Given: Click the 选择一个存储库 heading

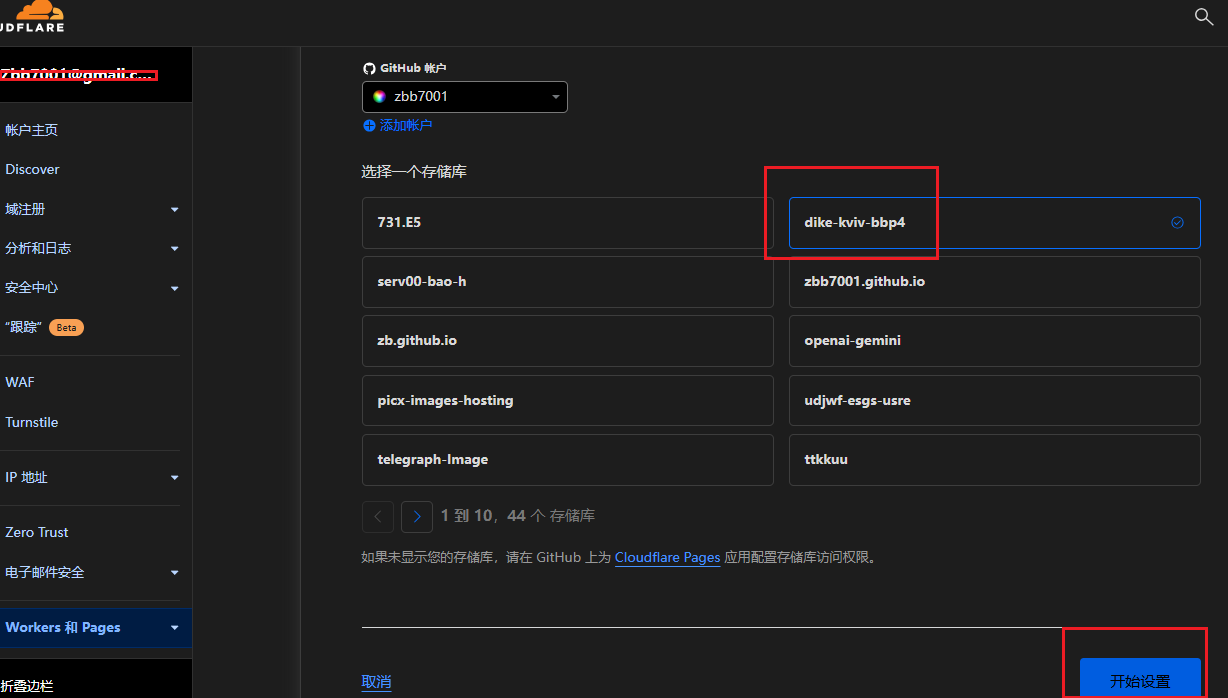Looking at the screenshot, I should point(414,172).
